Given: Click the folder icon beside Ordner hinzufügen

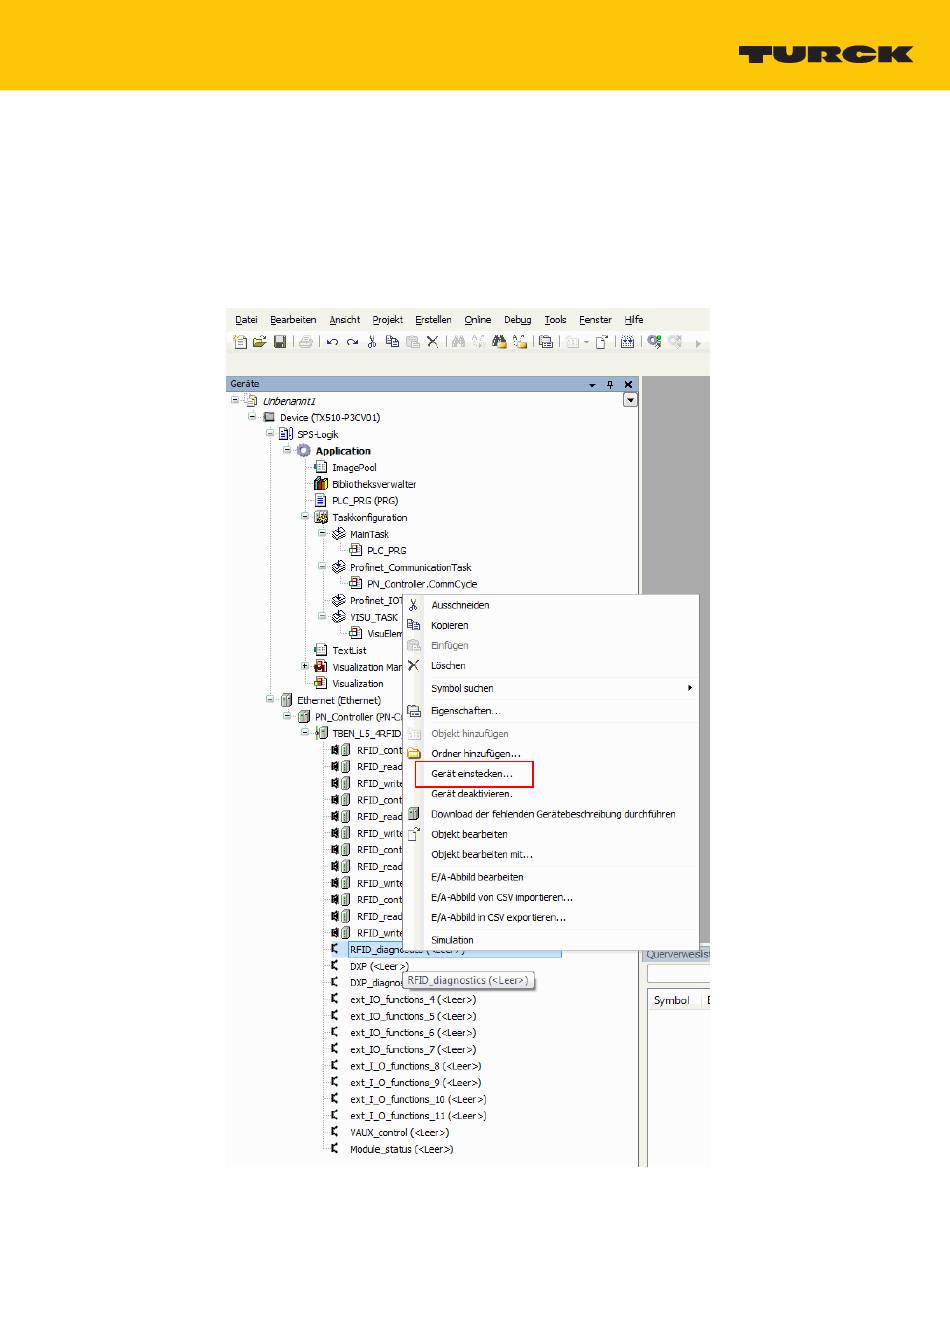Looking at the screenshot, I should (413, 753).
